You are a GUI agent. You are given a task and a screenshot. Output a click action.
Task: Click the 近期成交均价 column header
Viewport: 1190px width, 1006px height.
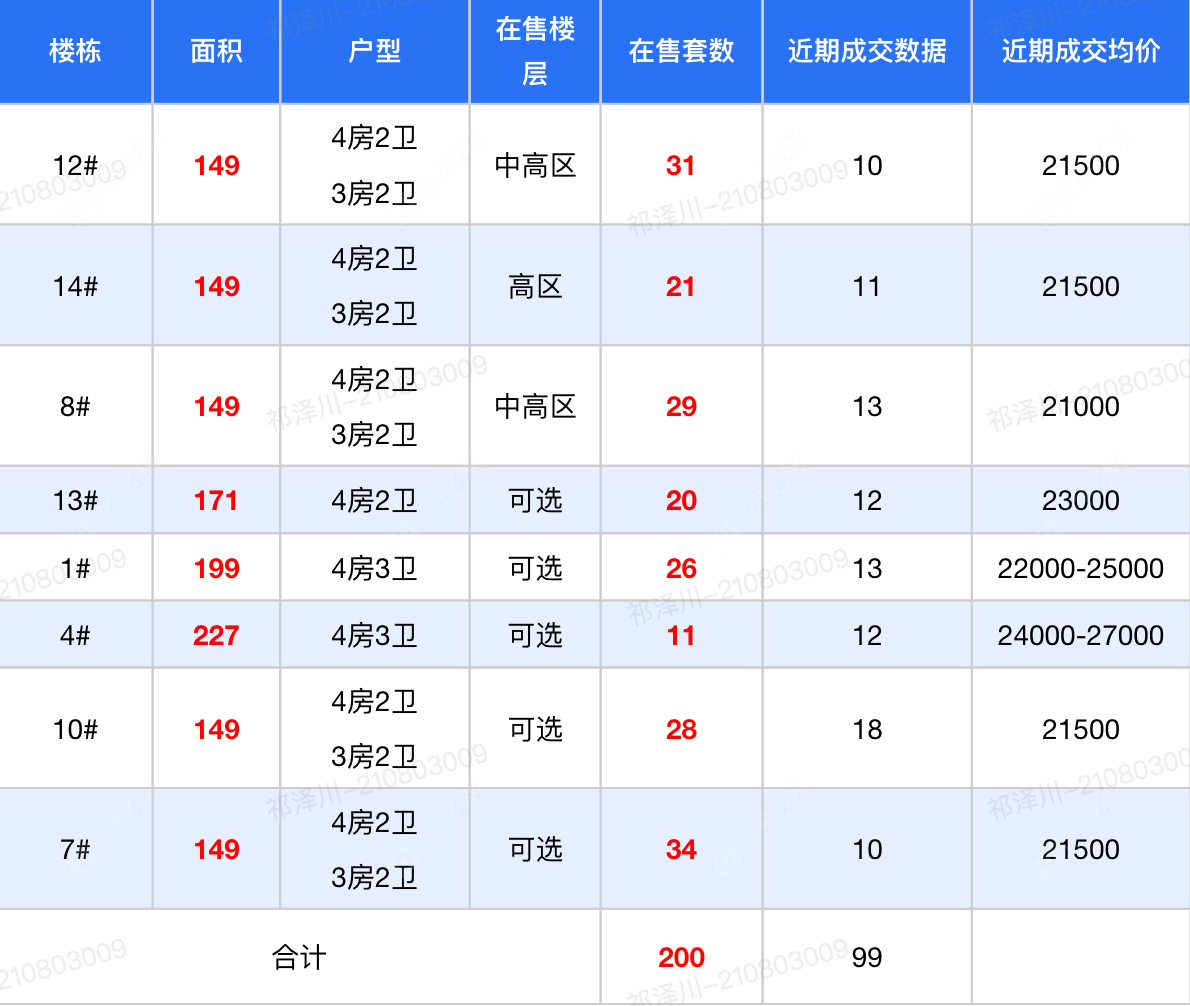tap(1080, 51)
